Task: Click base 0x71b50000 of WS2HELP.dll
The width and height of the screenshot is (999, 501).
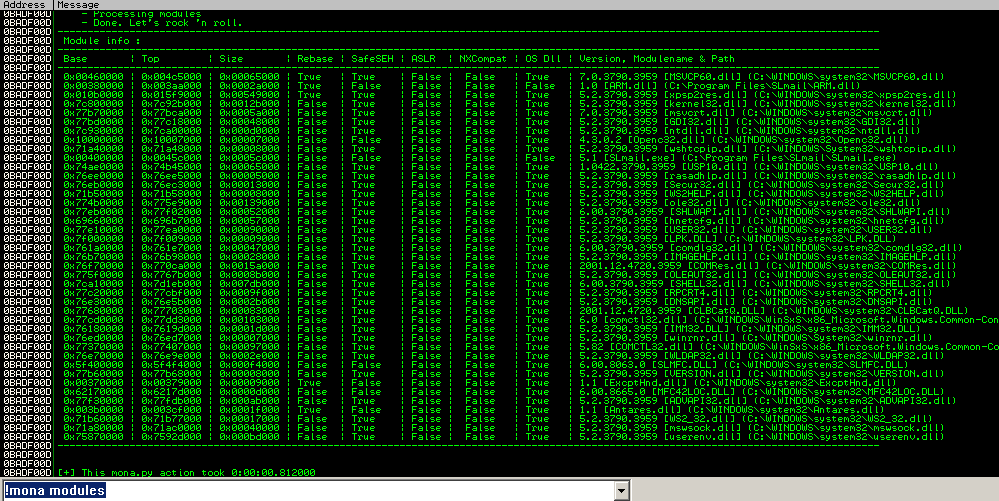Action: point(94,193)
